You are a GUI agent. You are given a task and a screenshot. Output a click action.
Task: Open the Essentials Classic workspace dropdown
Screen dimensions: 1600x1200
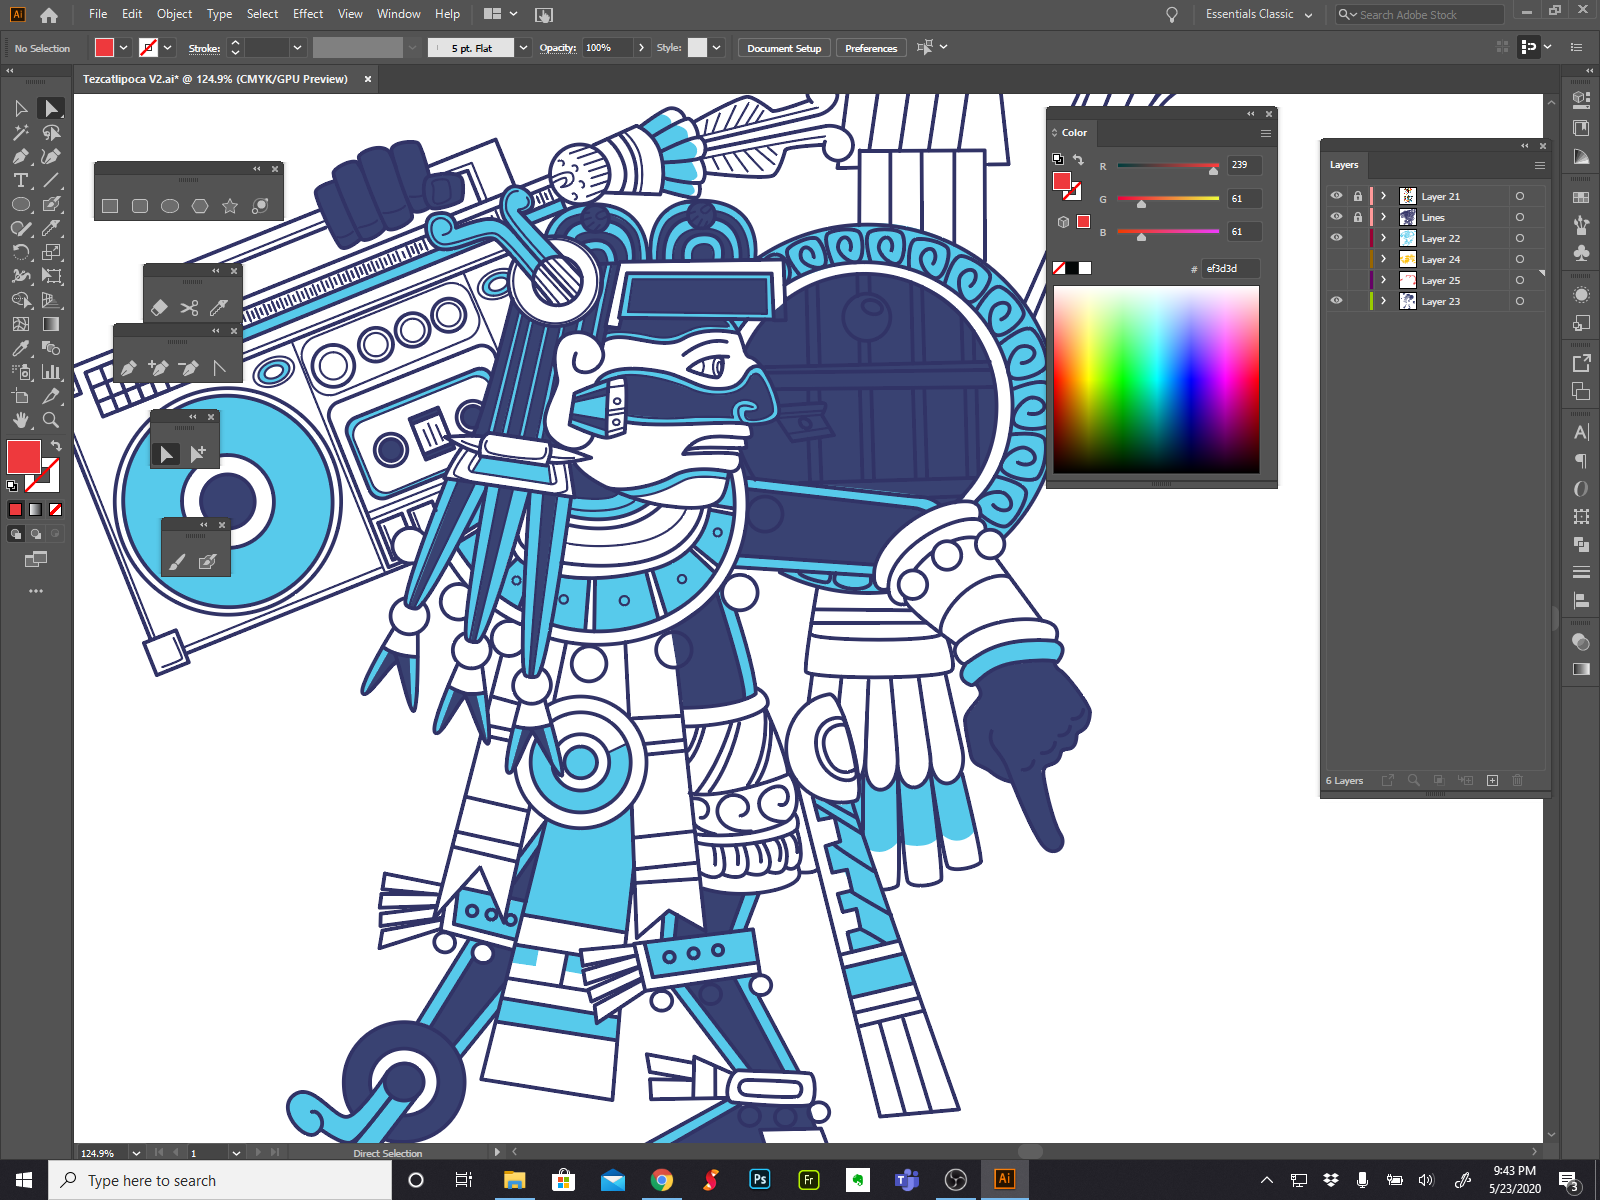(1259, 14)
